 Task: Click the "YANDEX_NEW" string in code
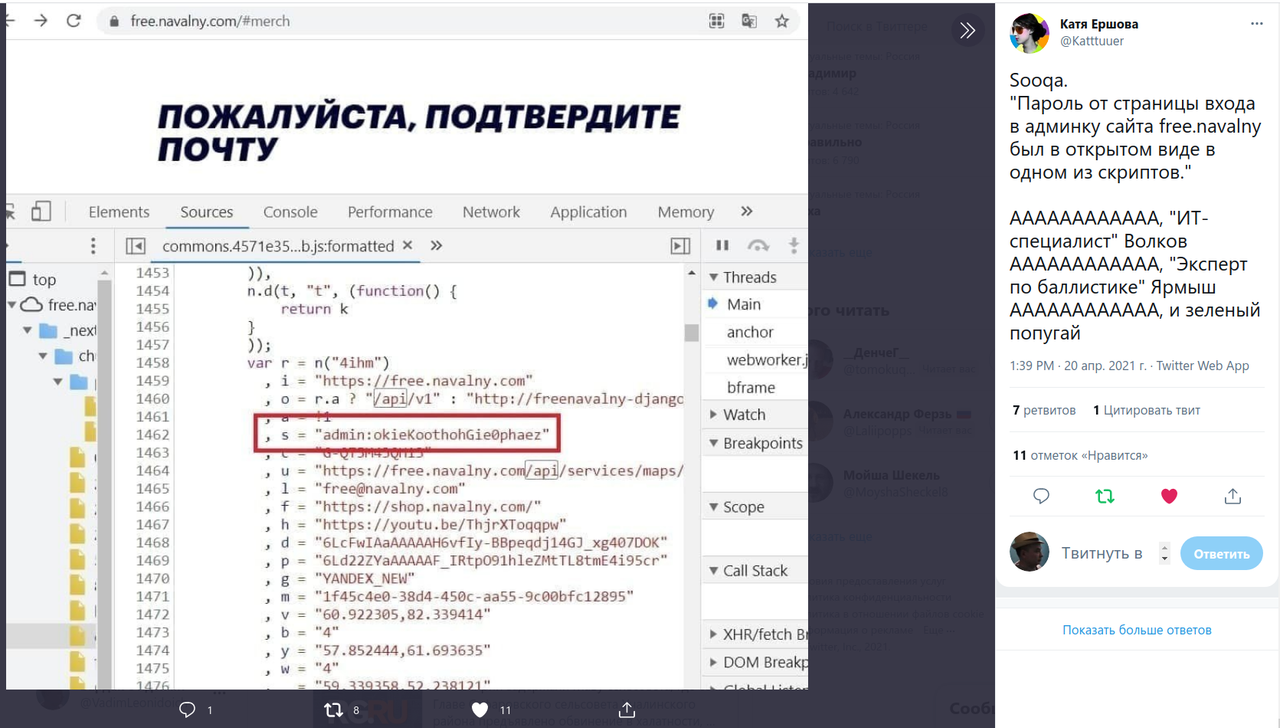[x=367, y=579]
